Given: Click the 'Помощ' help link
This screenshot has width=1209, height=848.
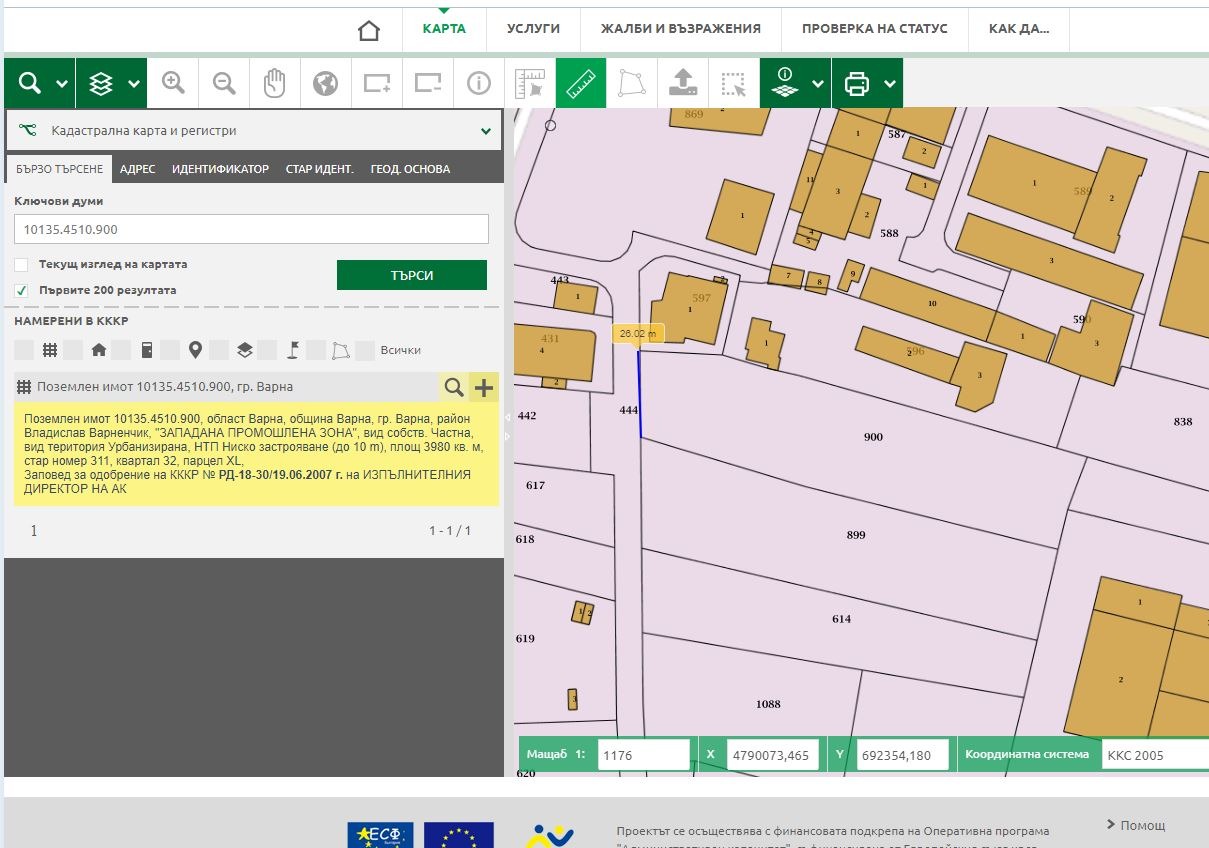Looking at the screenshot, I should click(1136, 825).
